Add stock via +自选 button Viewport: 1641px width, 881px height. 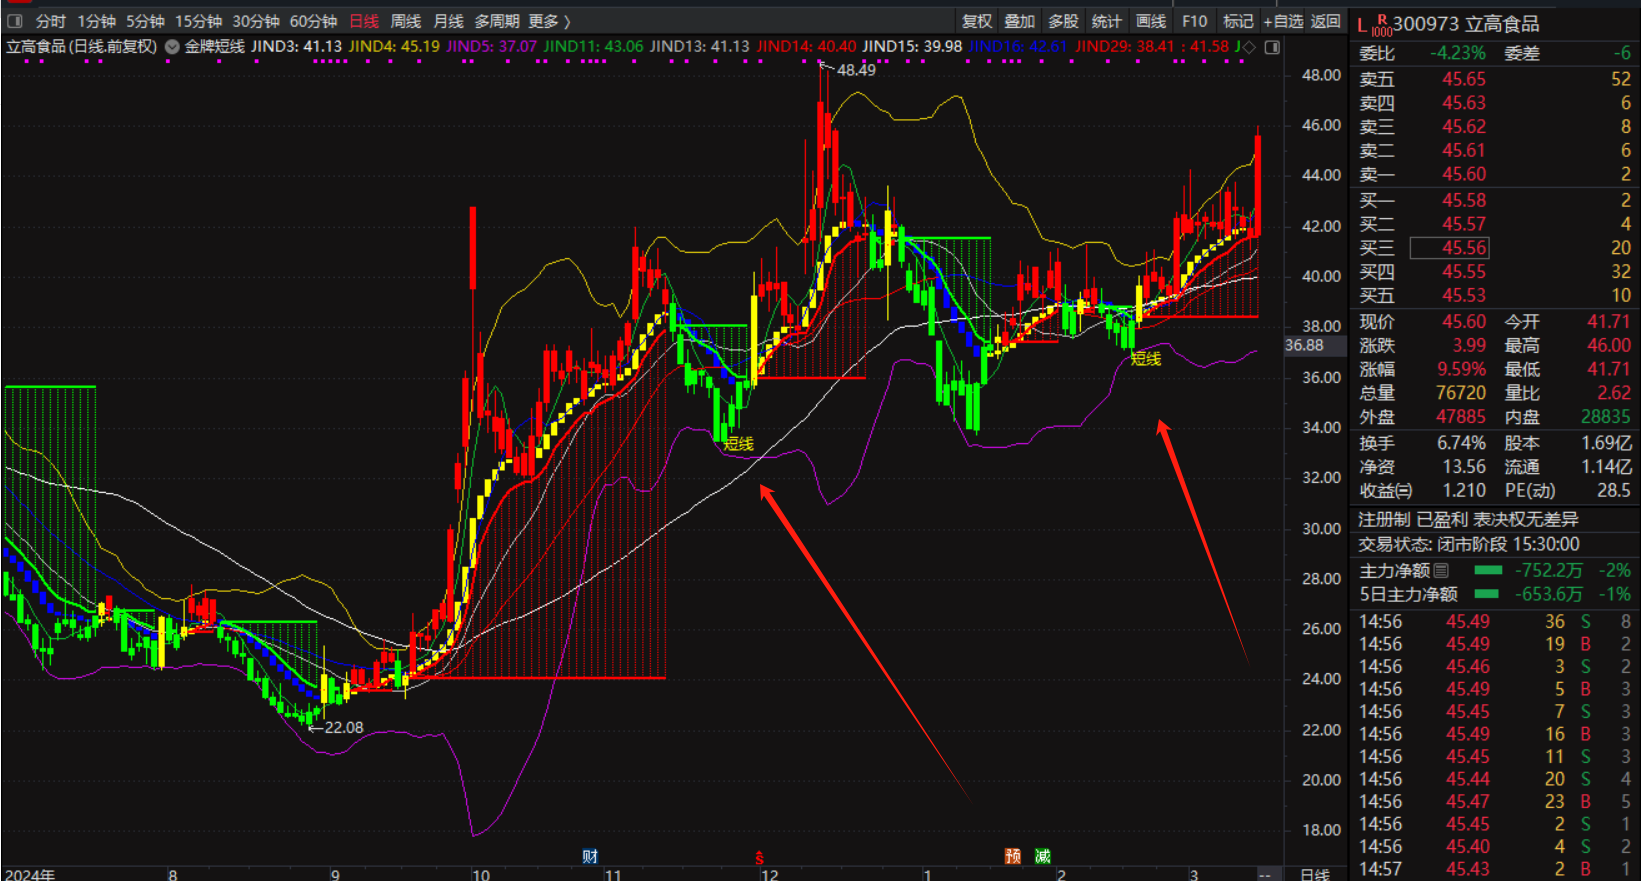click(x=1283, y=21)
